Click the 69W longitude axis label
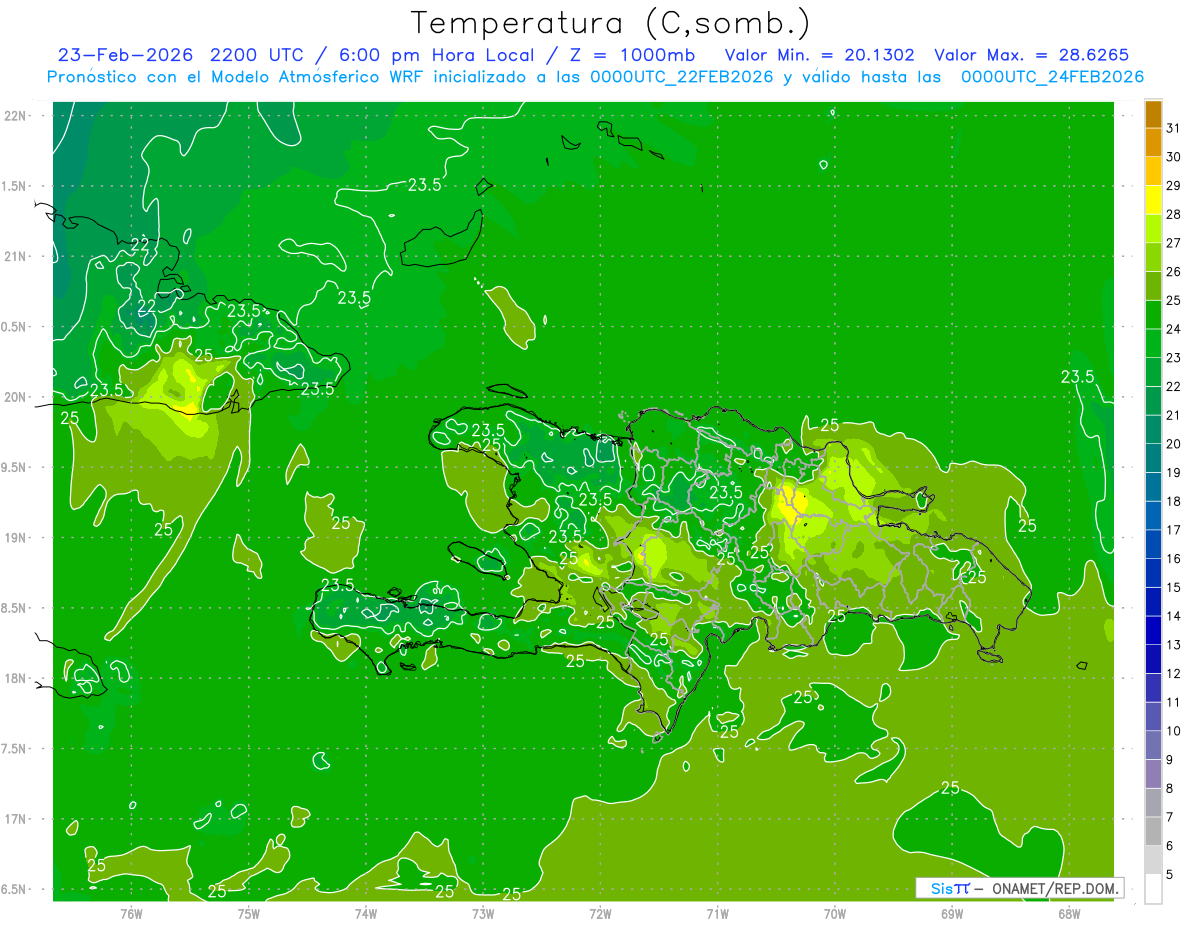The height and width of the screenshot is (927, 1200). 952,913
